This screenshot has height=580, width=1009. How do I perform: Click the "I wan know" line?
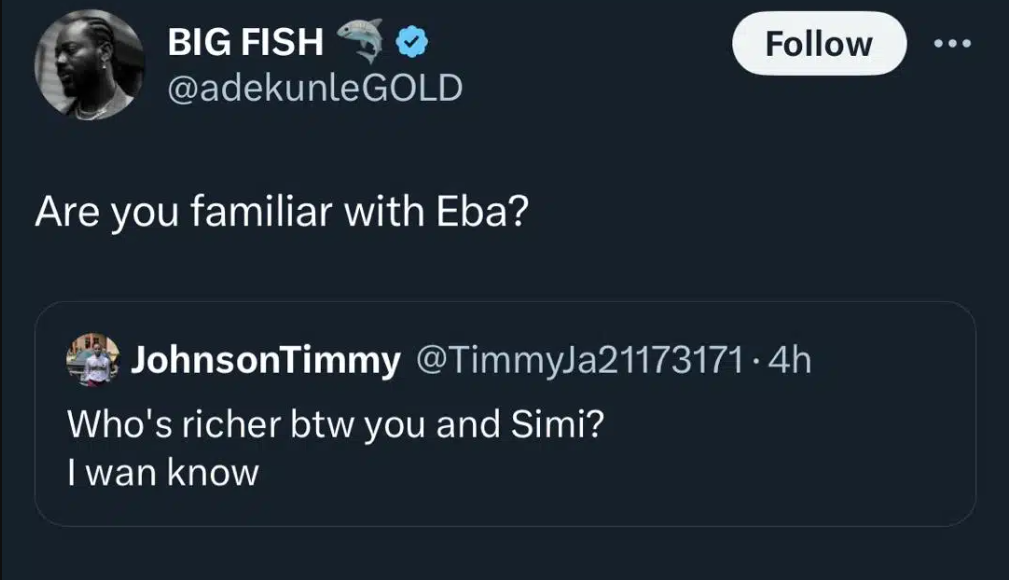pyautogui.click(x=163, y=472)
